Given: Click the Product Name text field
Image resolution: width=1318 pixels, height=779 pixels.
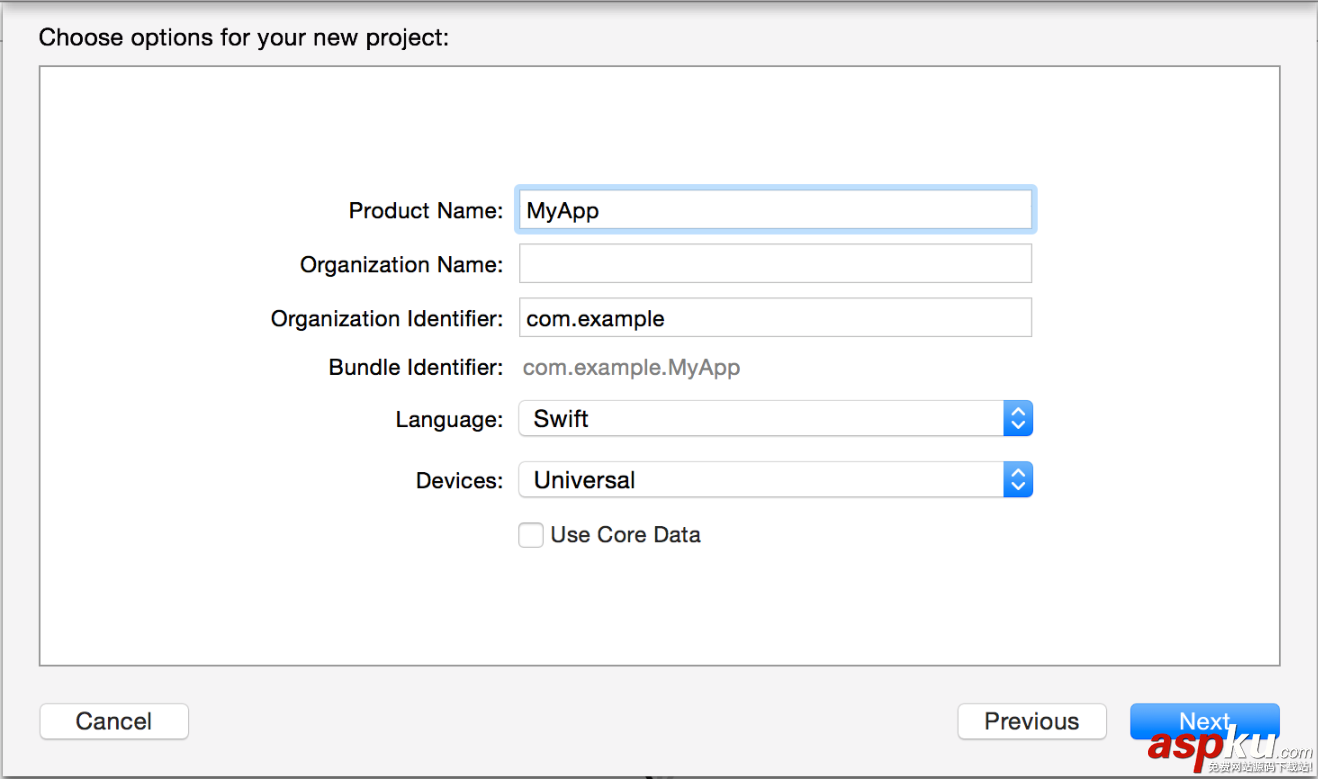Looking at the screenshot, I should [775, 211].
